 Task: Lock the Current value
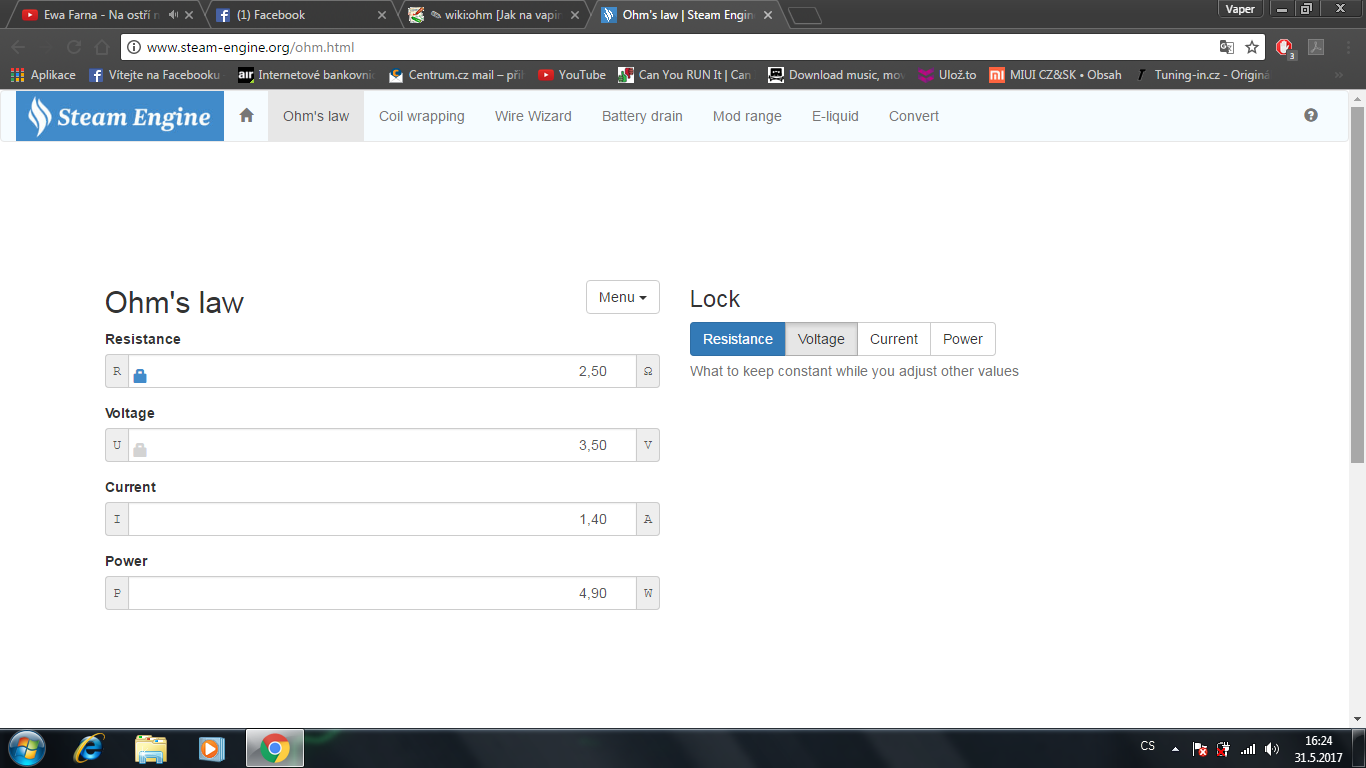point(893,339)
